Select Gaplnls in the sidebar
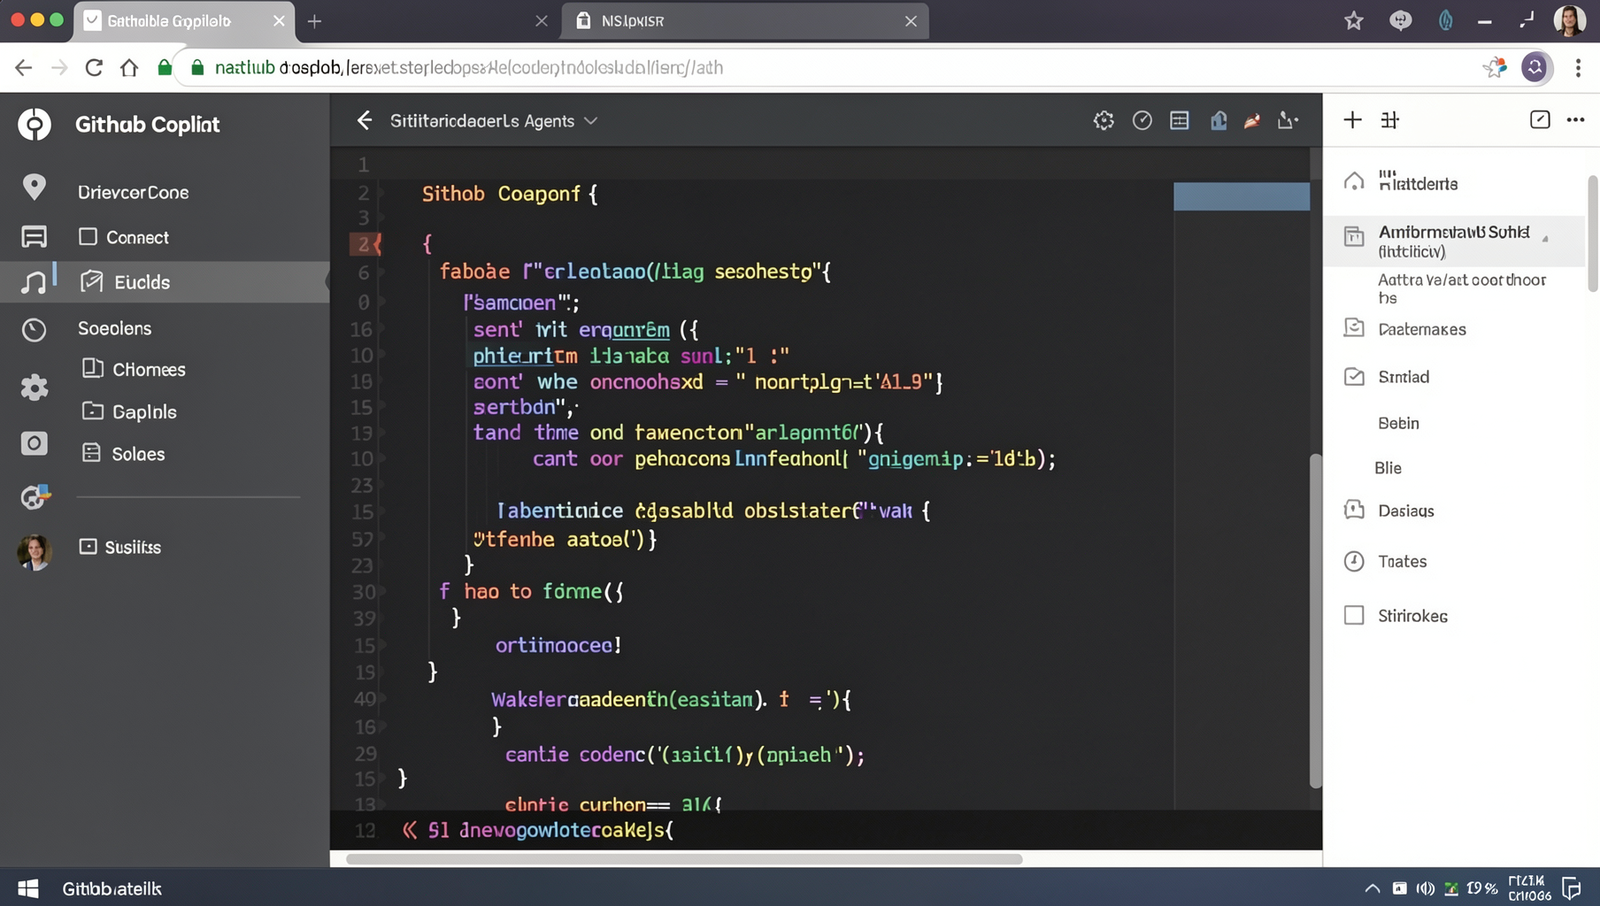Screen dimensions: 1600x906 [144, 411]
